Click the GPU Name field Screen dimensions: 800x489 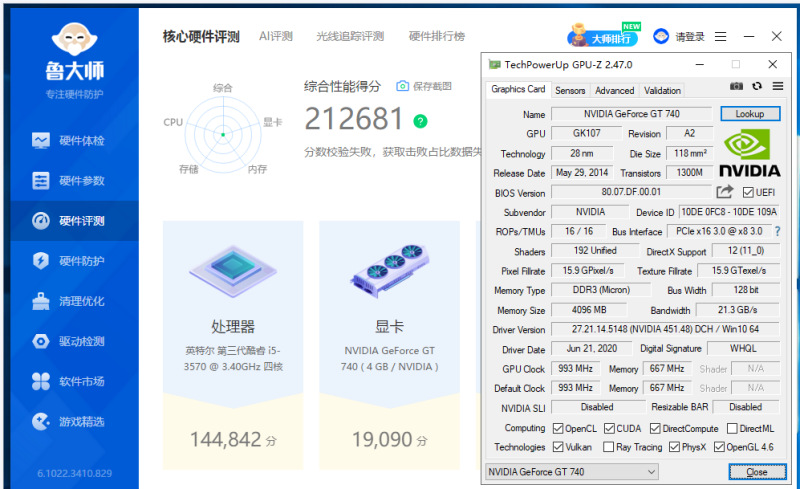coord(632,114)
